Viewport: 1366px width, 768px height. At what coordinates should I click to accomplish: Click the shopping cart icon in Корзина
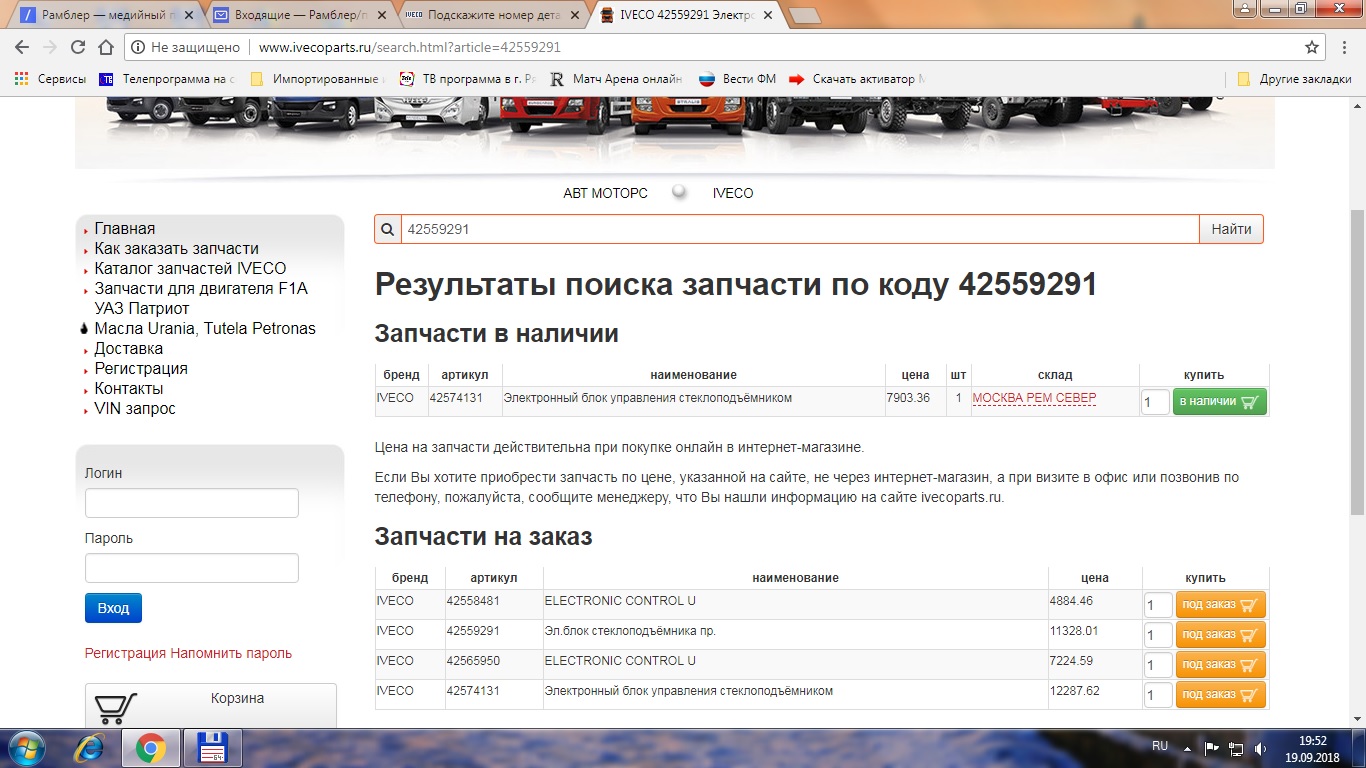pos(115,707)
